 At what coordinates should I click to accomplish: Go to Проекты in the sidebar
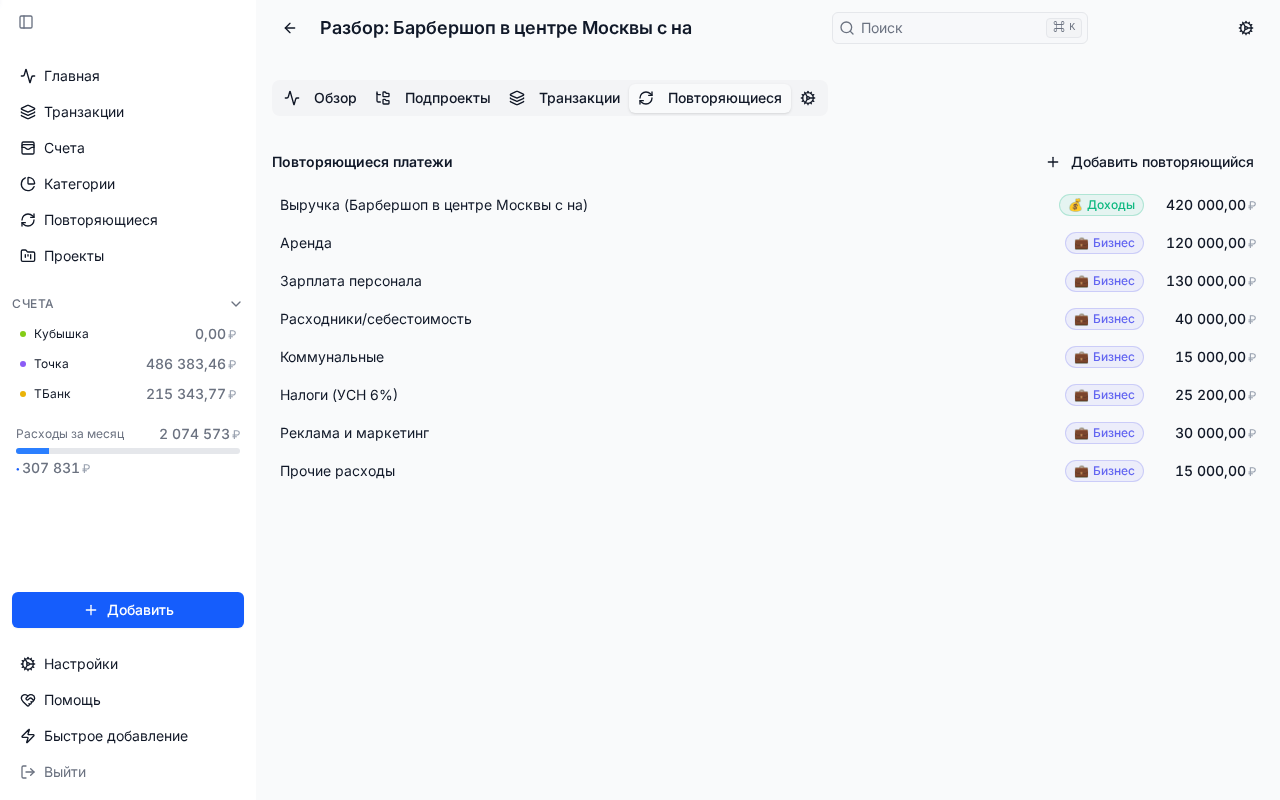73,256
